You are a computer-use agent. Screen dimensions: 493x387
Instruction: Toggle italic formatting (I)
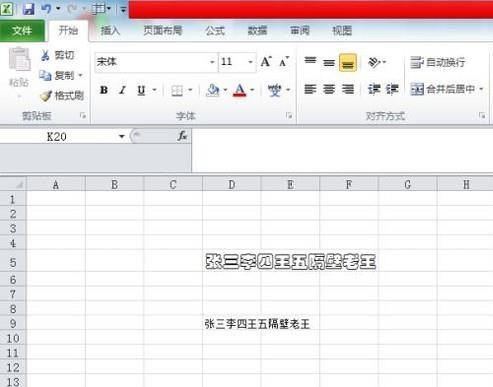(123, 90)
